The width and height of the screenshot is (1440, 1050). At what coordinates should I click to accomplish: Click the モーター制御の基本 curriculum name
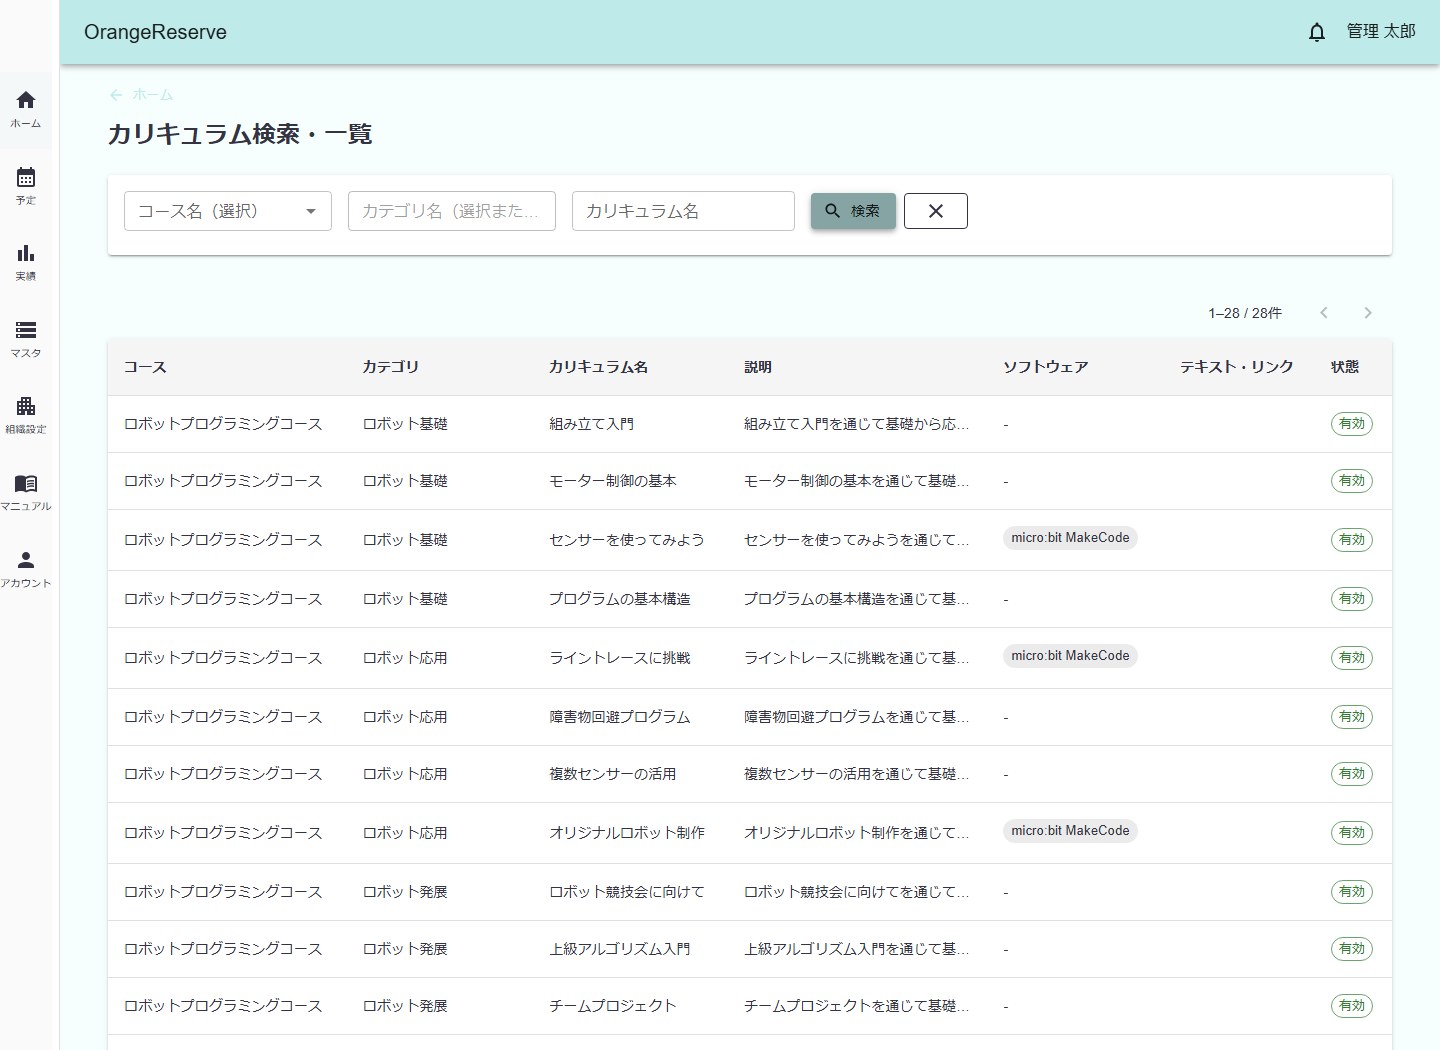point(613,481)
